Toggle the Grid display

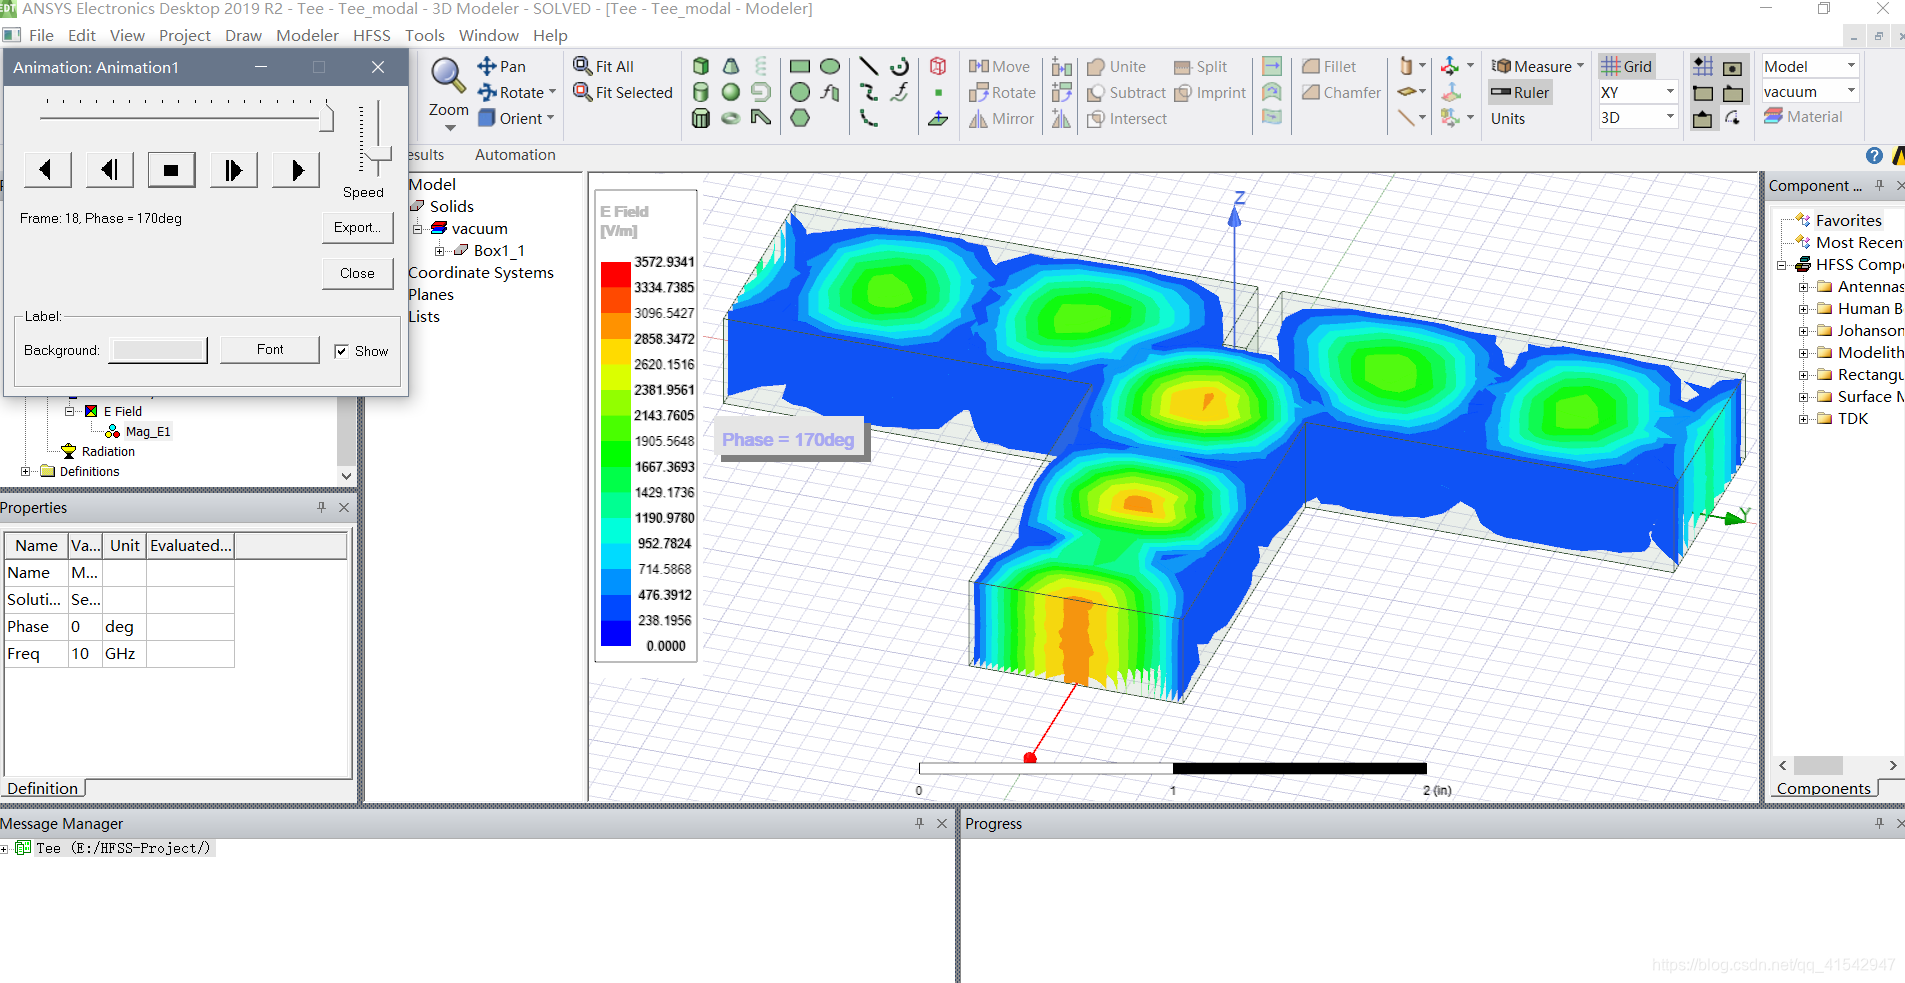click(1626, 66)
